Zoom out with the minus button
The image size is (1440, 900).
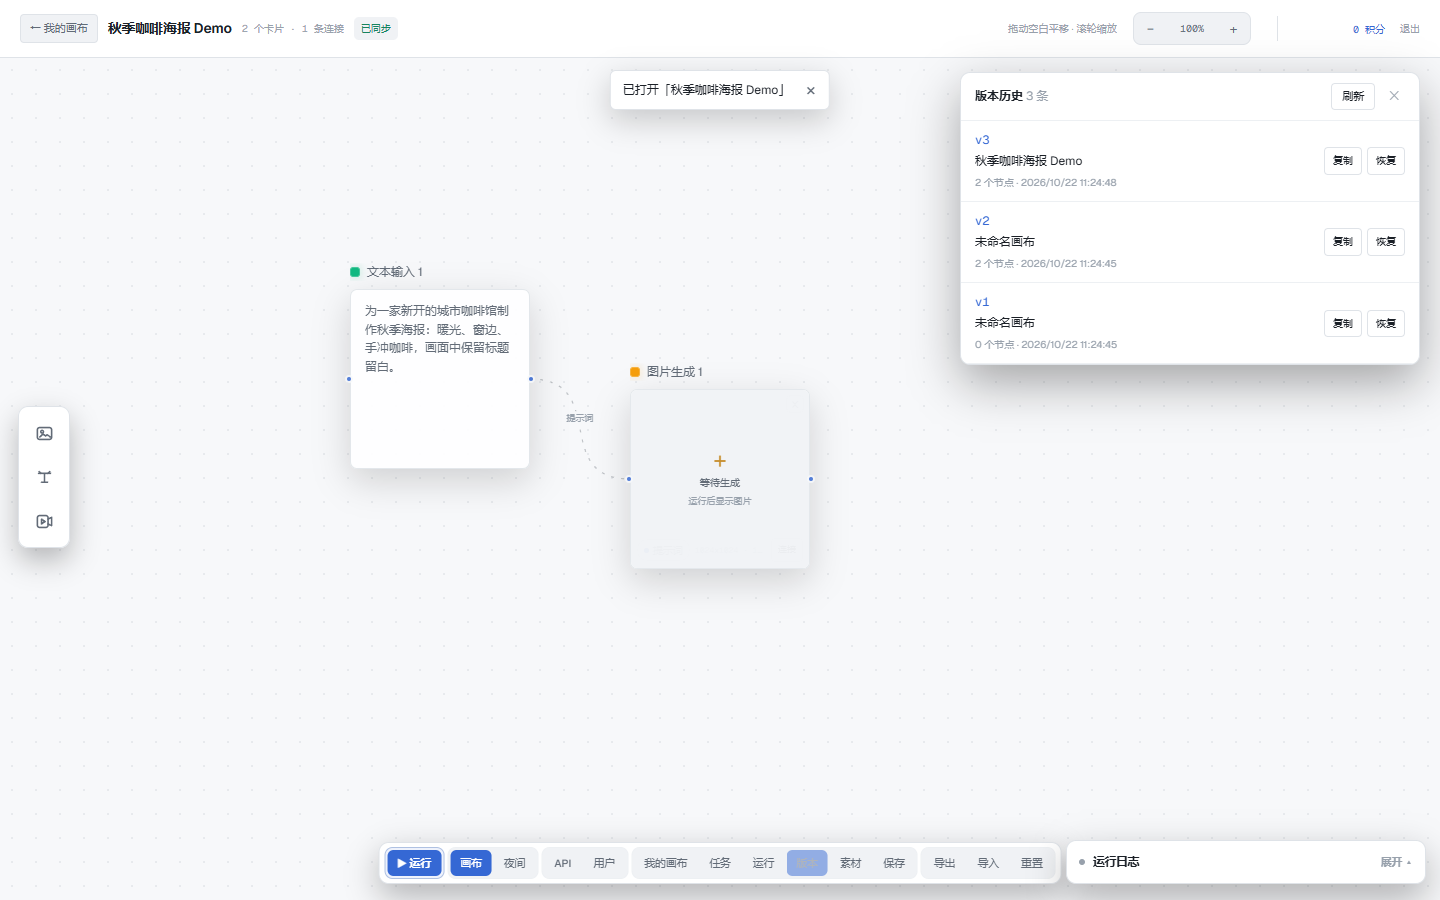[1150, 29]
